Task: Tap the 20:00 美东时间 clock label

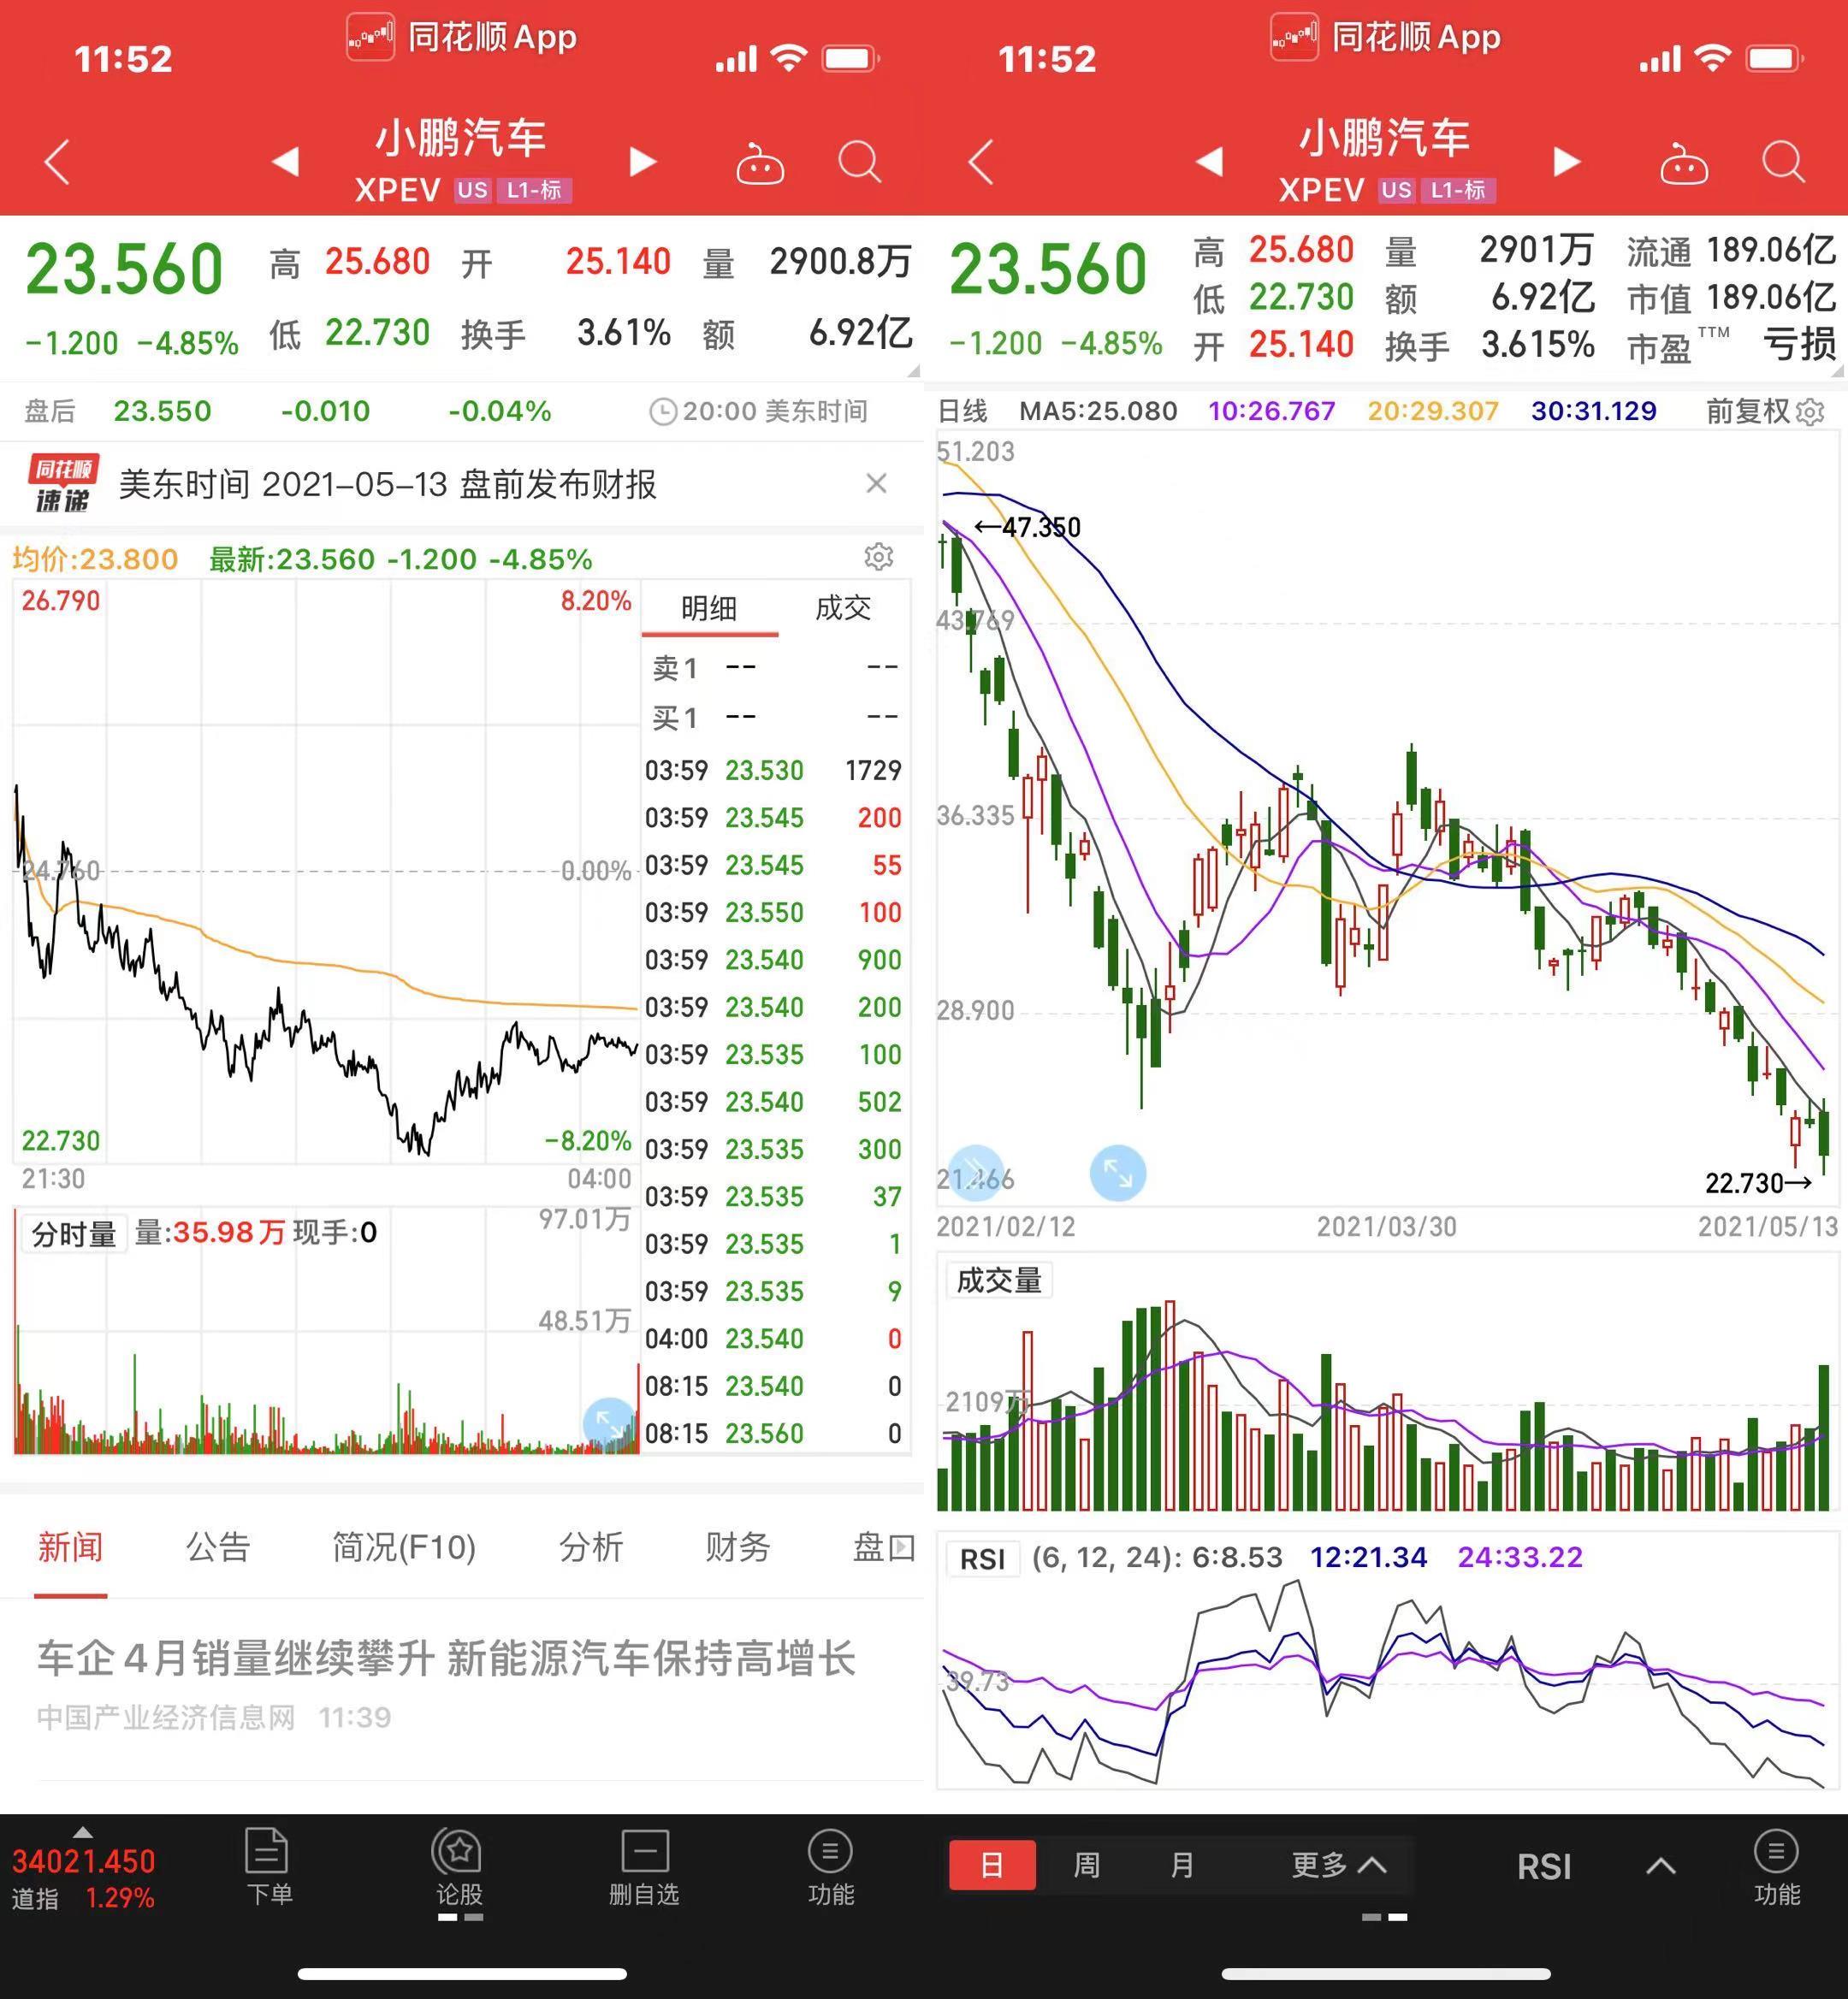Action: [758, 411]
